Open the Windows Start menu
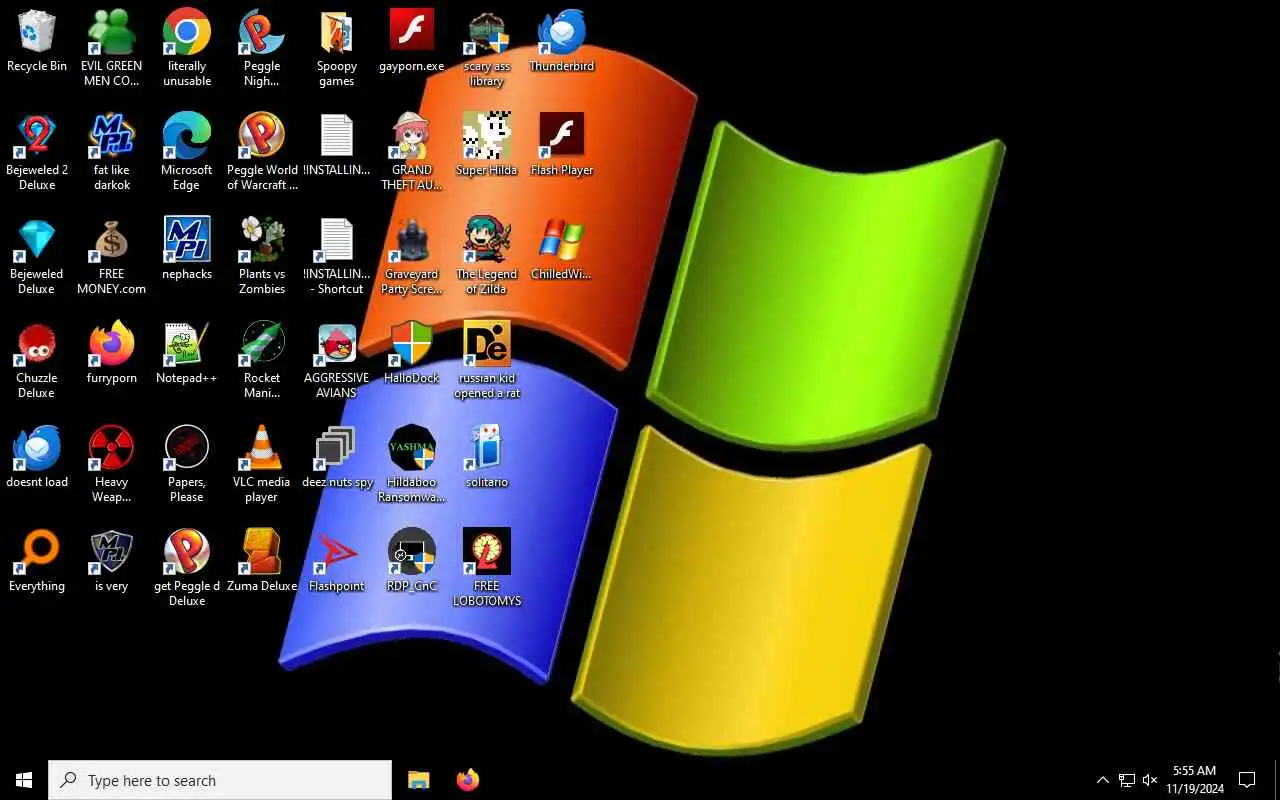 24,780
